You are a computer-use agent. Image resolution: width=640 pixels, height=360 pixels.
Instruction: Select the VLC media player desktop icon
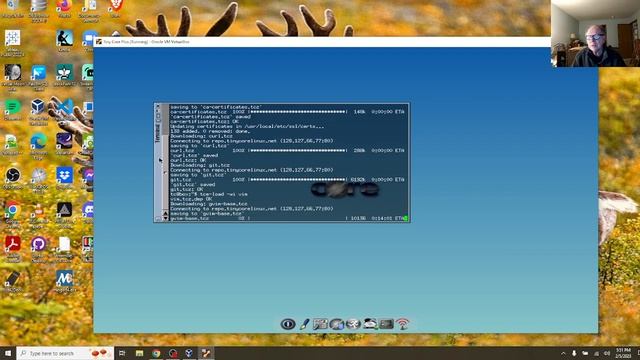tap(38, 210)
